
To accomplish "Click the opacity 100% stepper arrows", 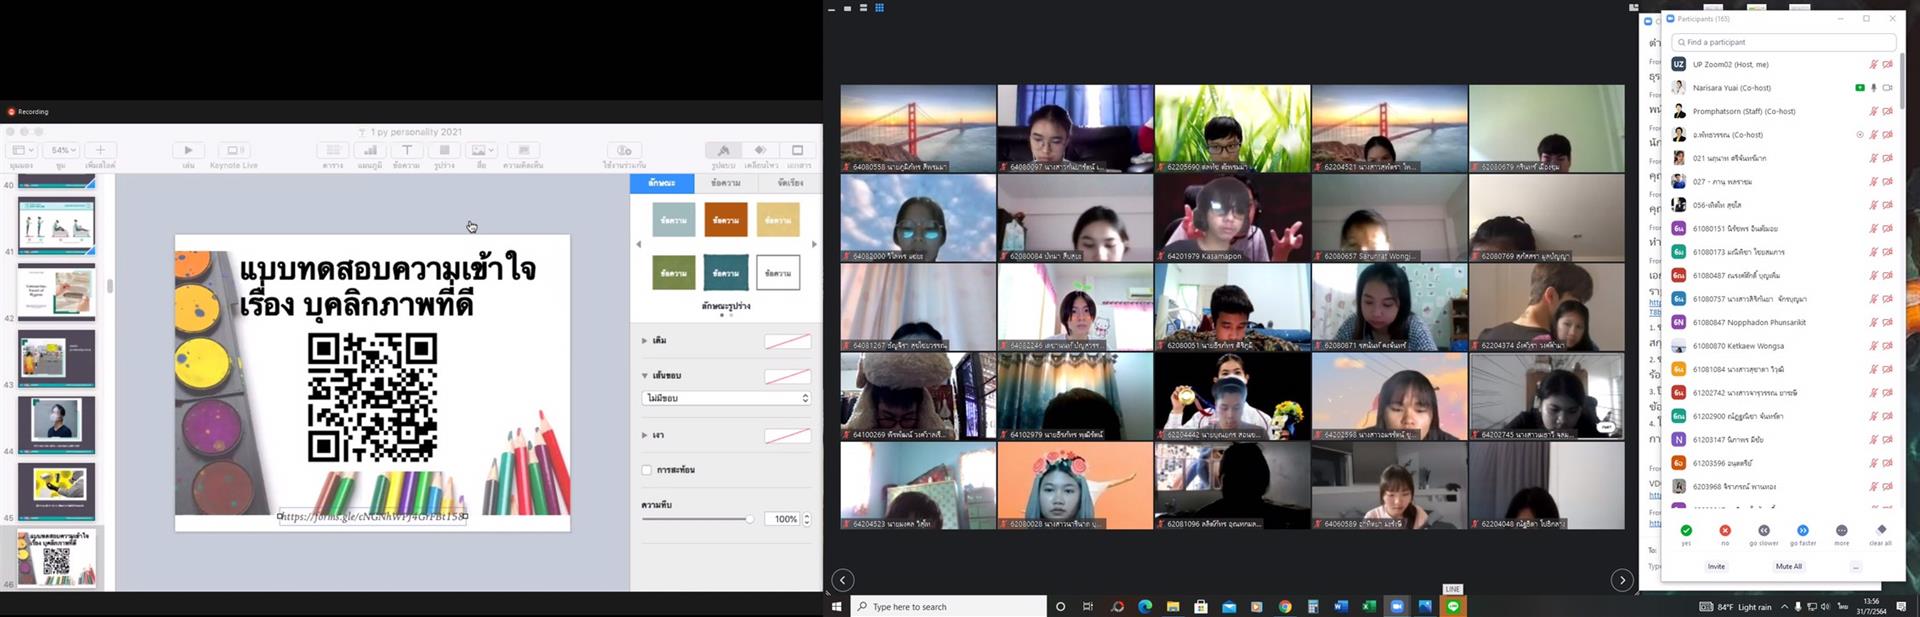I will (807, 519).
